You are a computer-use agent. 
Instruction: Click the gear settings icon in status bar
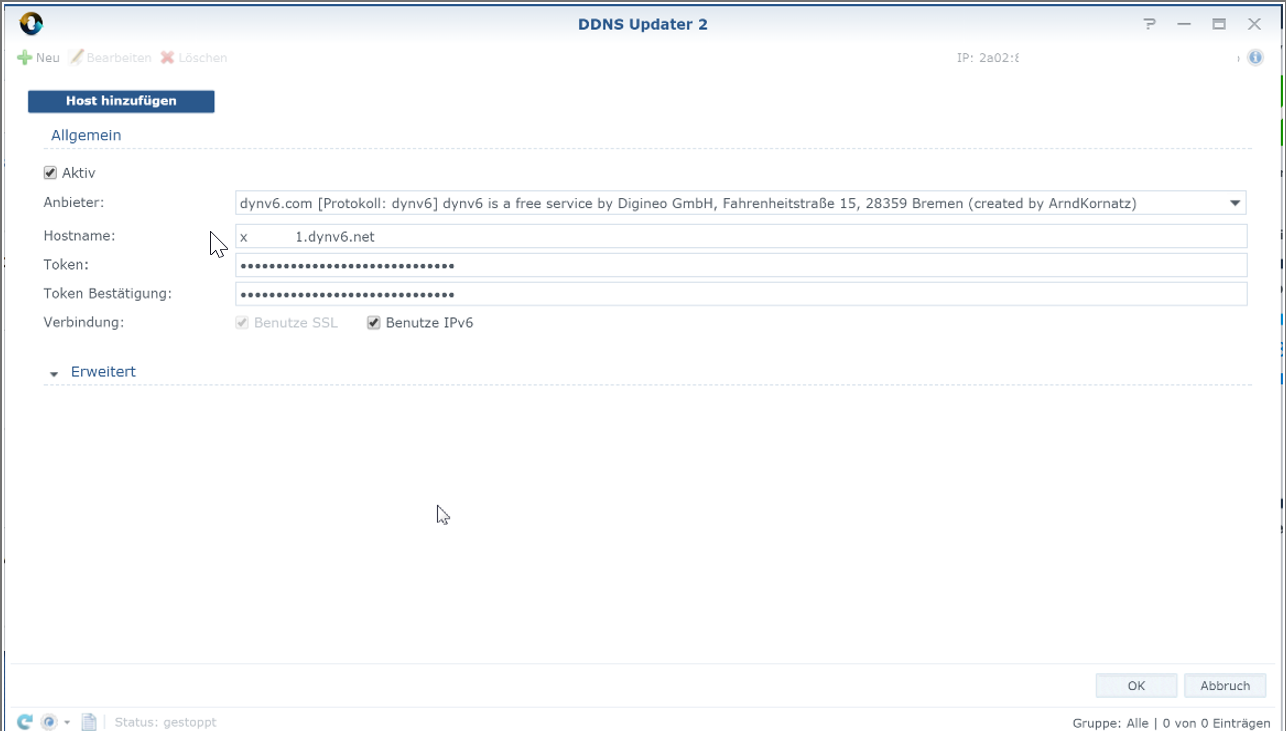(49, 722)
